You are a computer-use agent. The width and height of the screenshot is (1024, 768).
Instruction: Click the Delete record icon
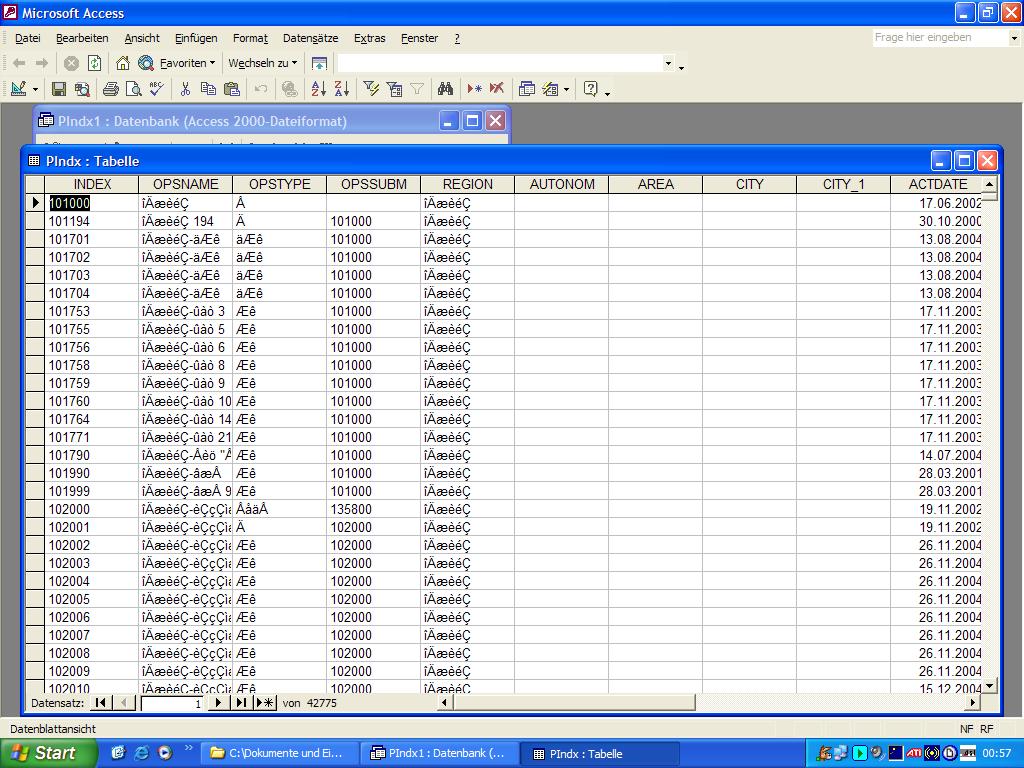point(496,89)
